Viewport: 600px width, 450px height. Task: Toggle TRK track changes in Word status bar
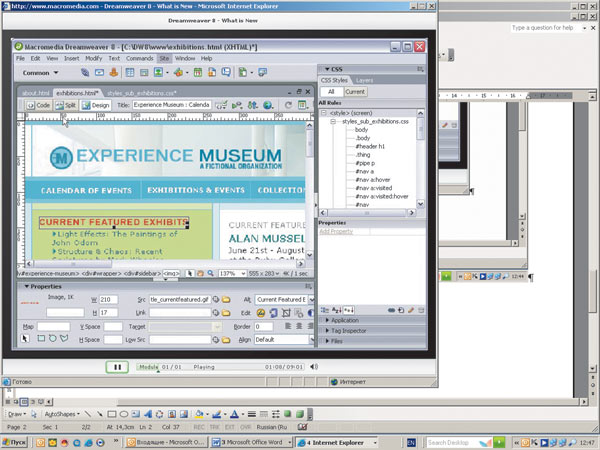[x=215, y=427]
